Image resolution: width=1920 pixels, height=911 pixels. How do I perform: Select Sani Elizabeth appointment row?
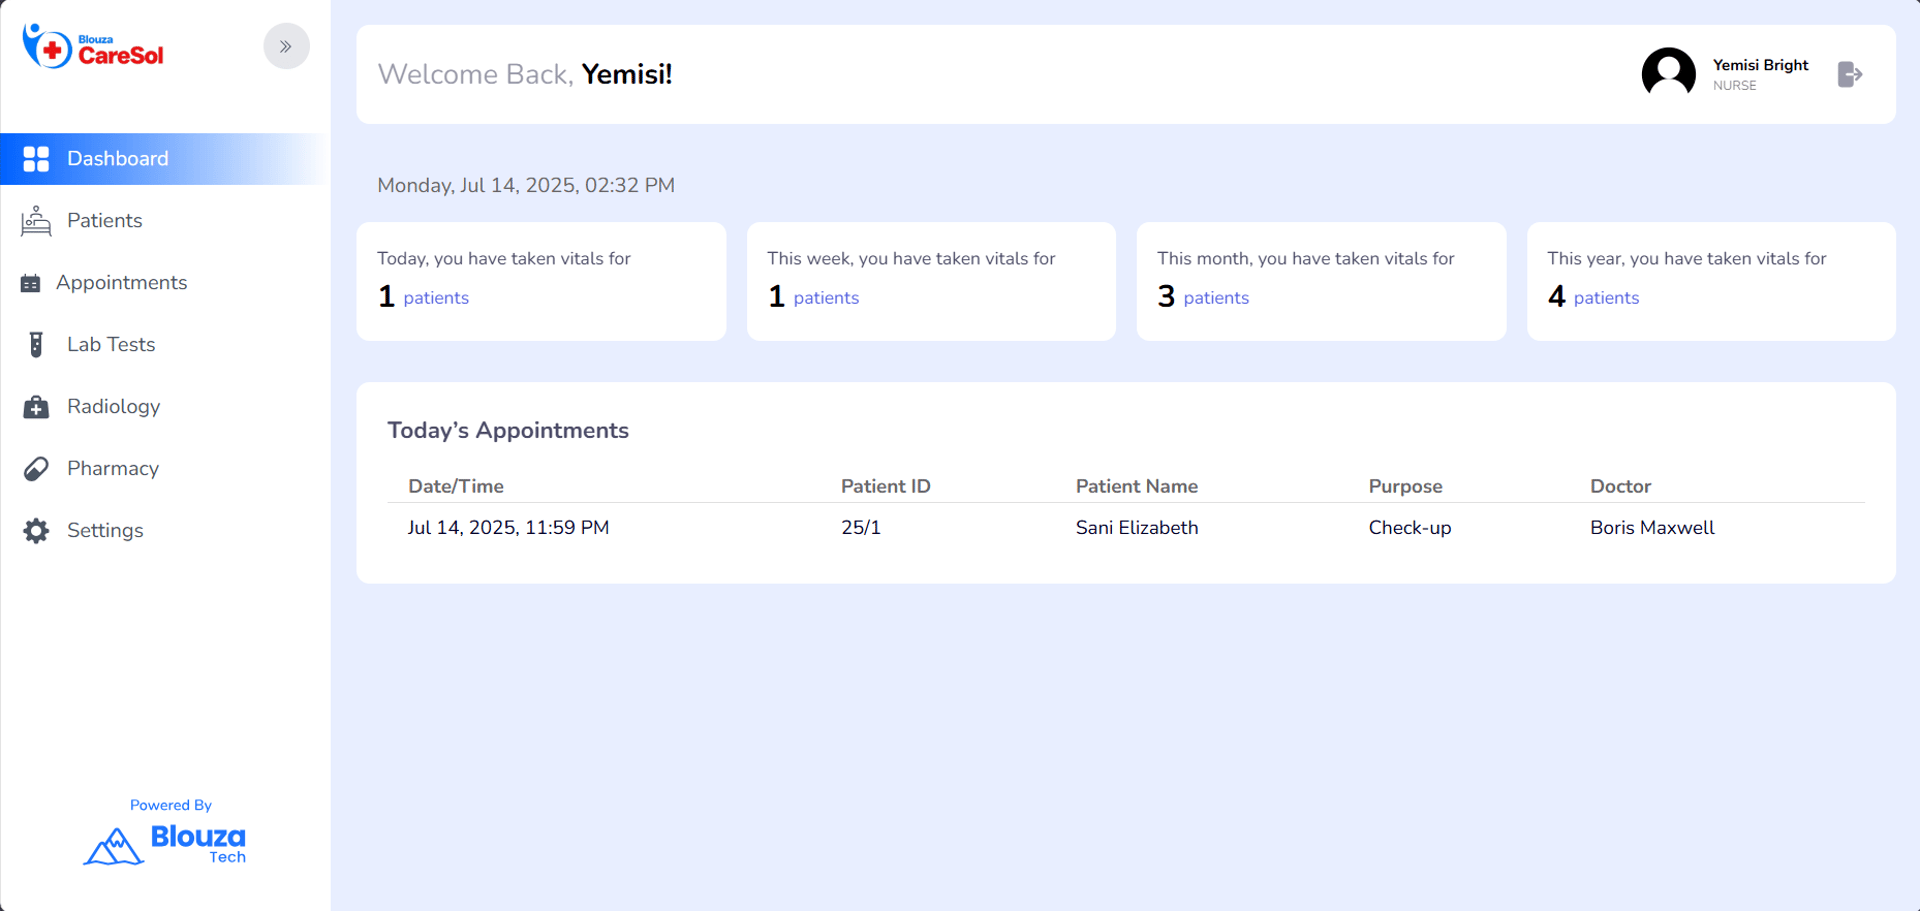1136,528
